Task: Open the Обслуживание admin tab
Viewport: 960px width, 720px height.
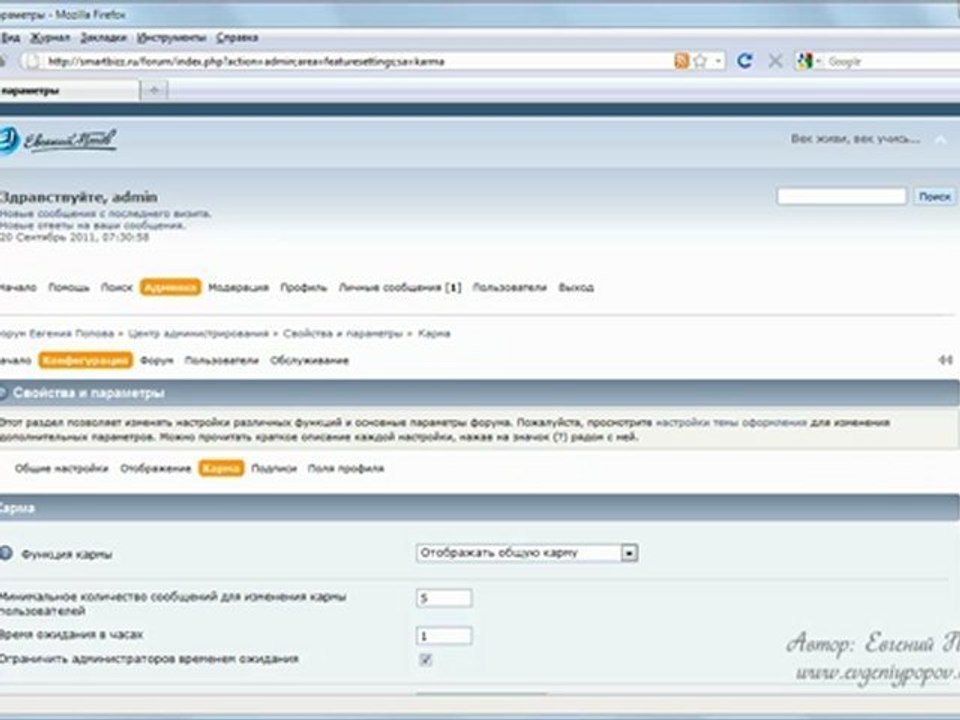Action: point(309,360)
